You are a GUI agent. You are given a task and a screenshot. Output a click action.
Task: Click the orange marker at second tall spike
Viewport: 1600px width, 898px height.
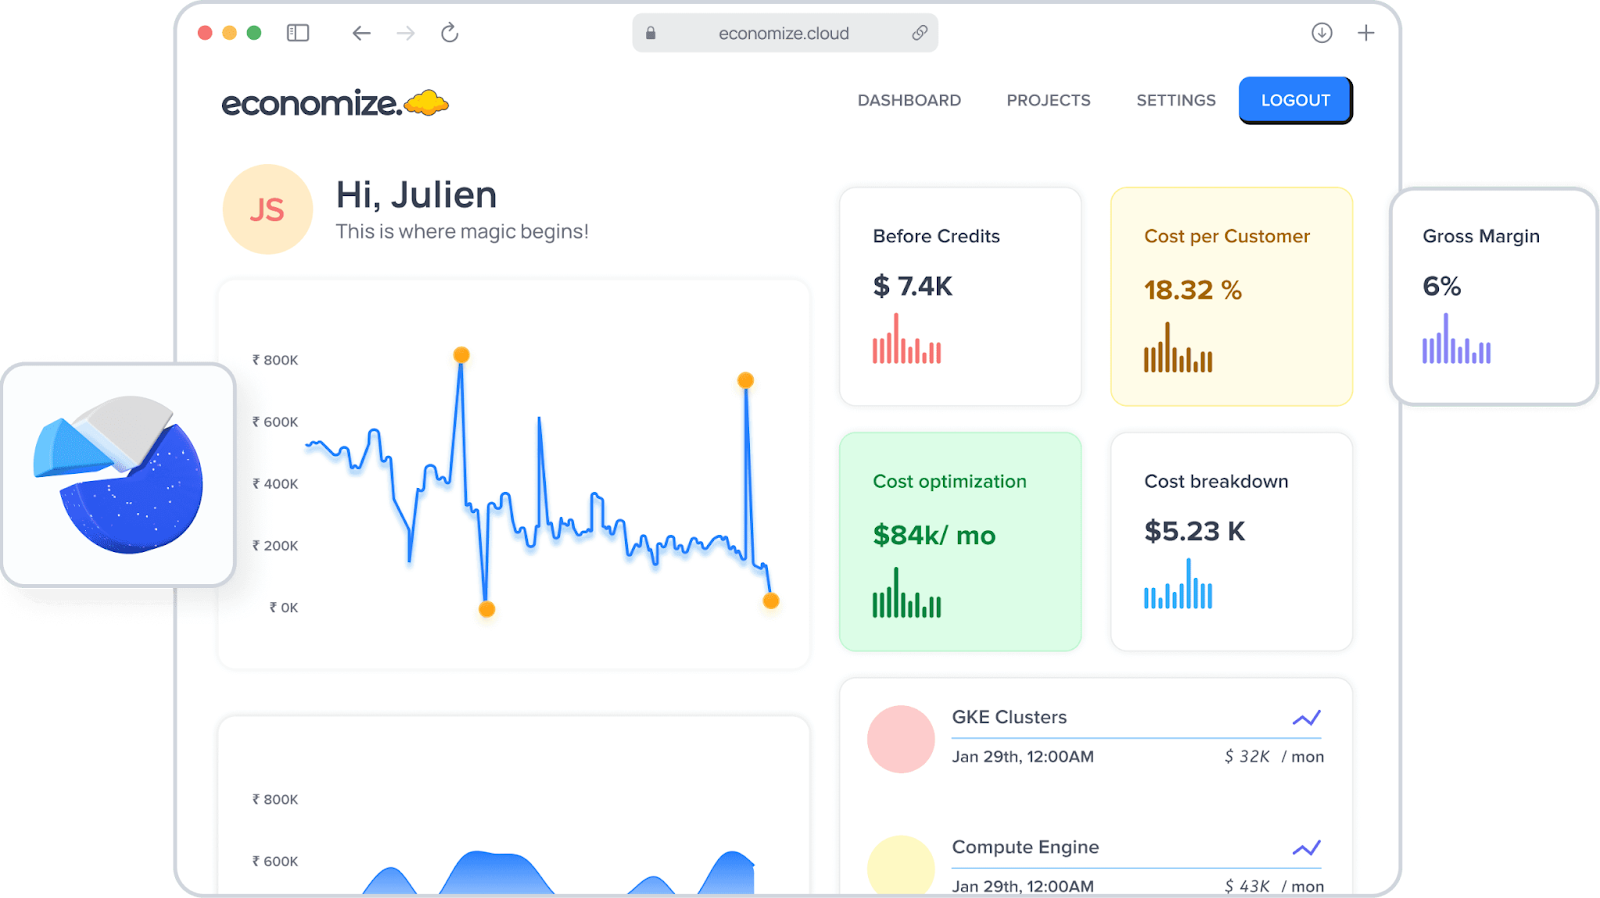745,380
